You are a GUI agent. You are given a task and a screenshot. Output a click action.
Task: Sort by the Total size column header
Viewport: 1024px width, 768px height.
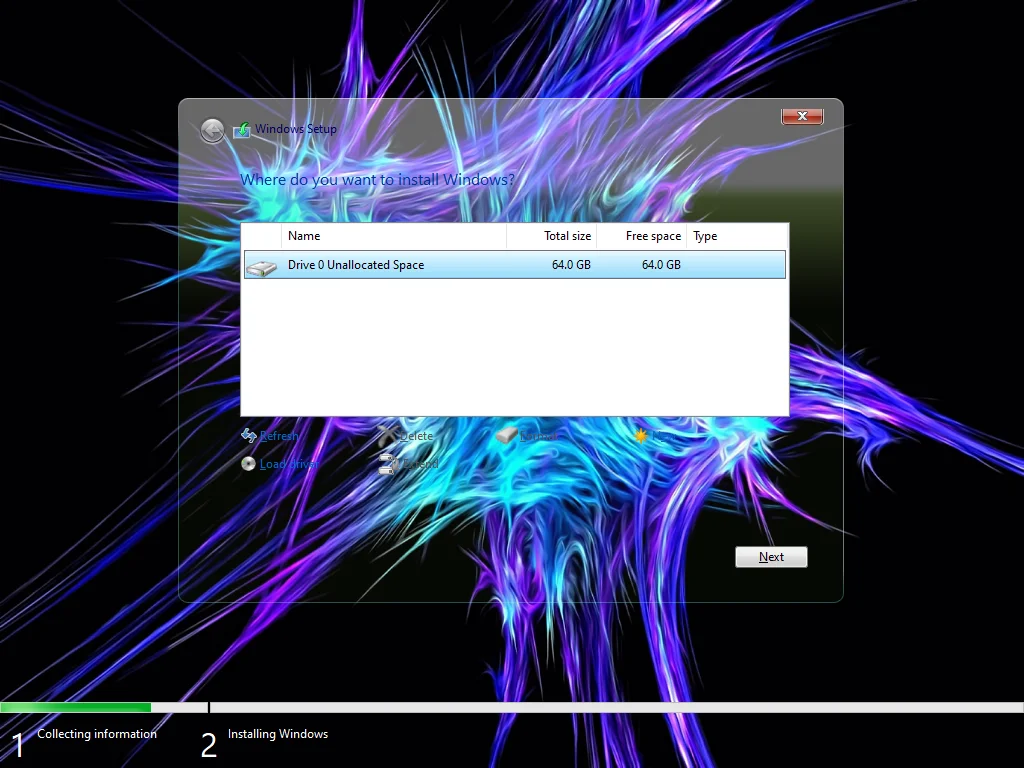pyautogui.click(x=551, y=236)
